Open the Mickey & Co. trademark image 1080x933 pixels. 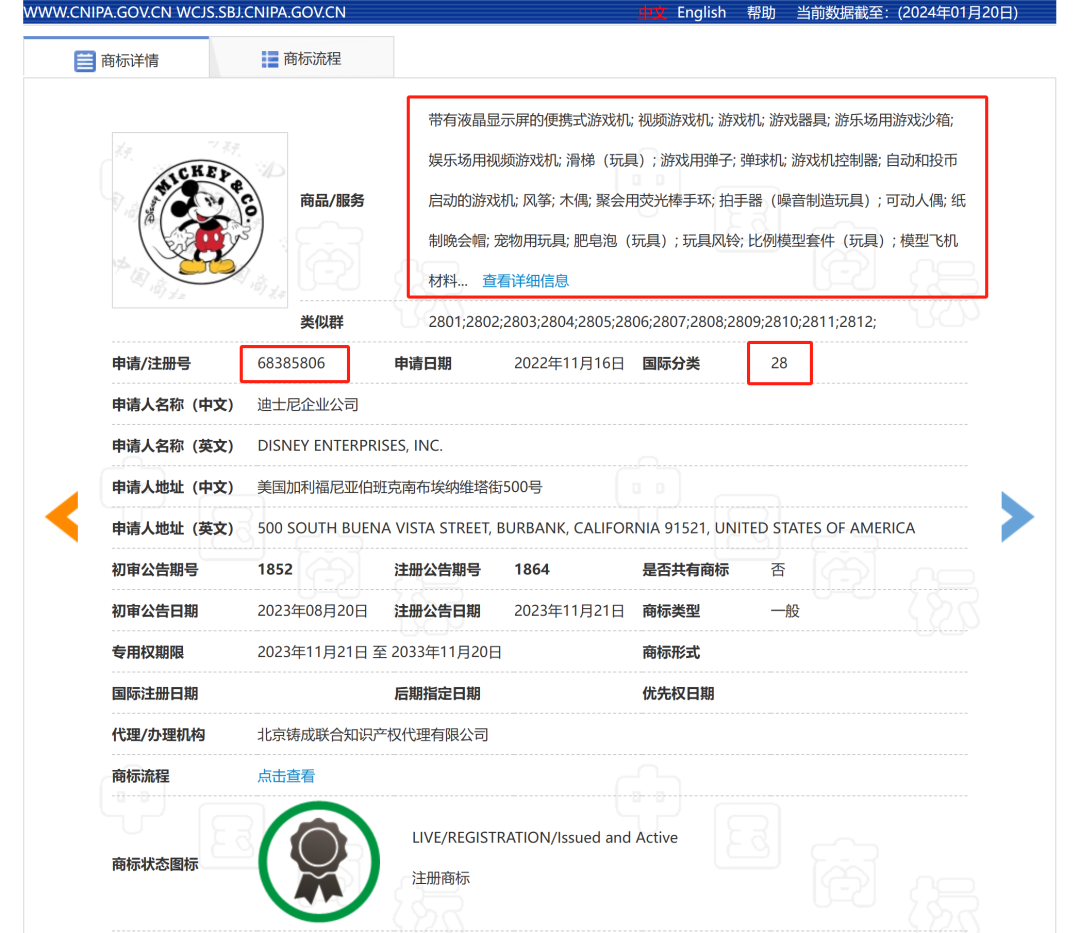pyautogui.click(x=200, y=220)
